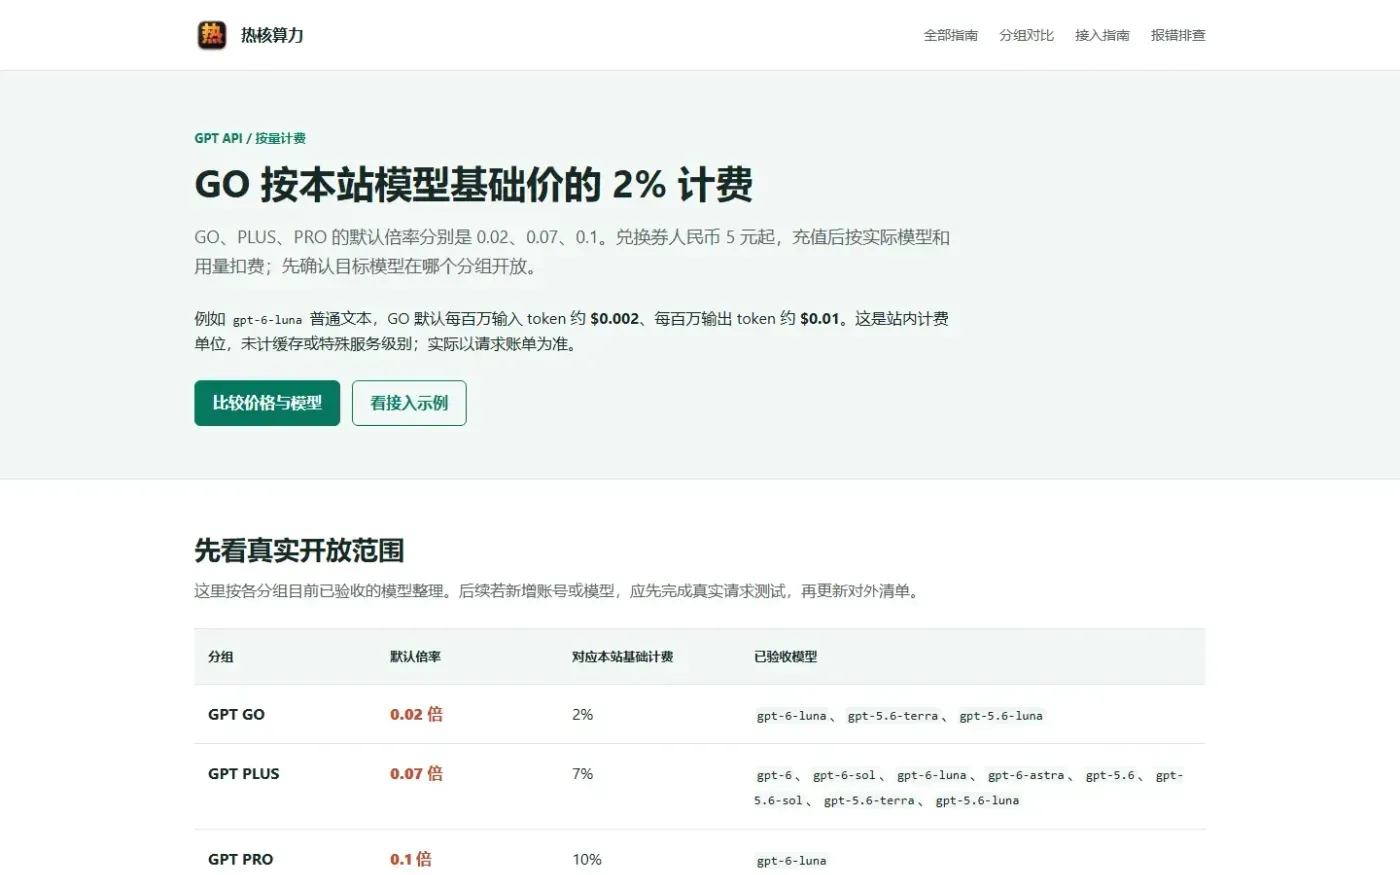Viewport: 1400px width, 875px height.
Task: Open the 全部指南 nav item
Action: click(x=950, y=35)
